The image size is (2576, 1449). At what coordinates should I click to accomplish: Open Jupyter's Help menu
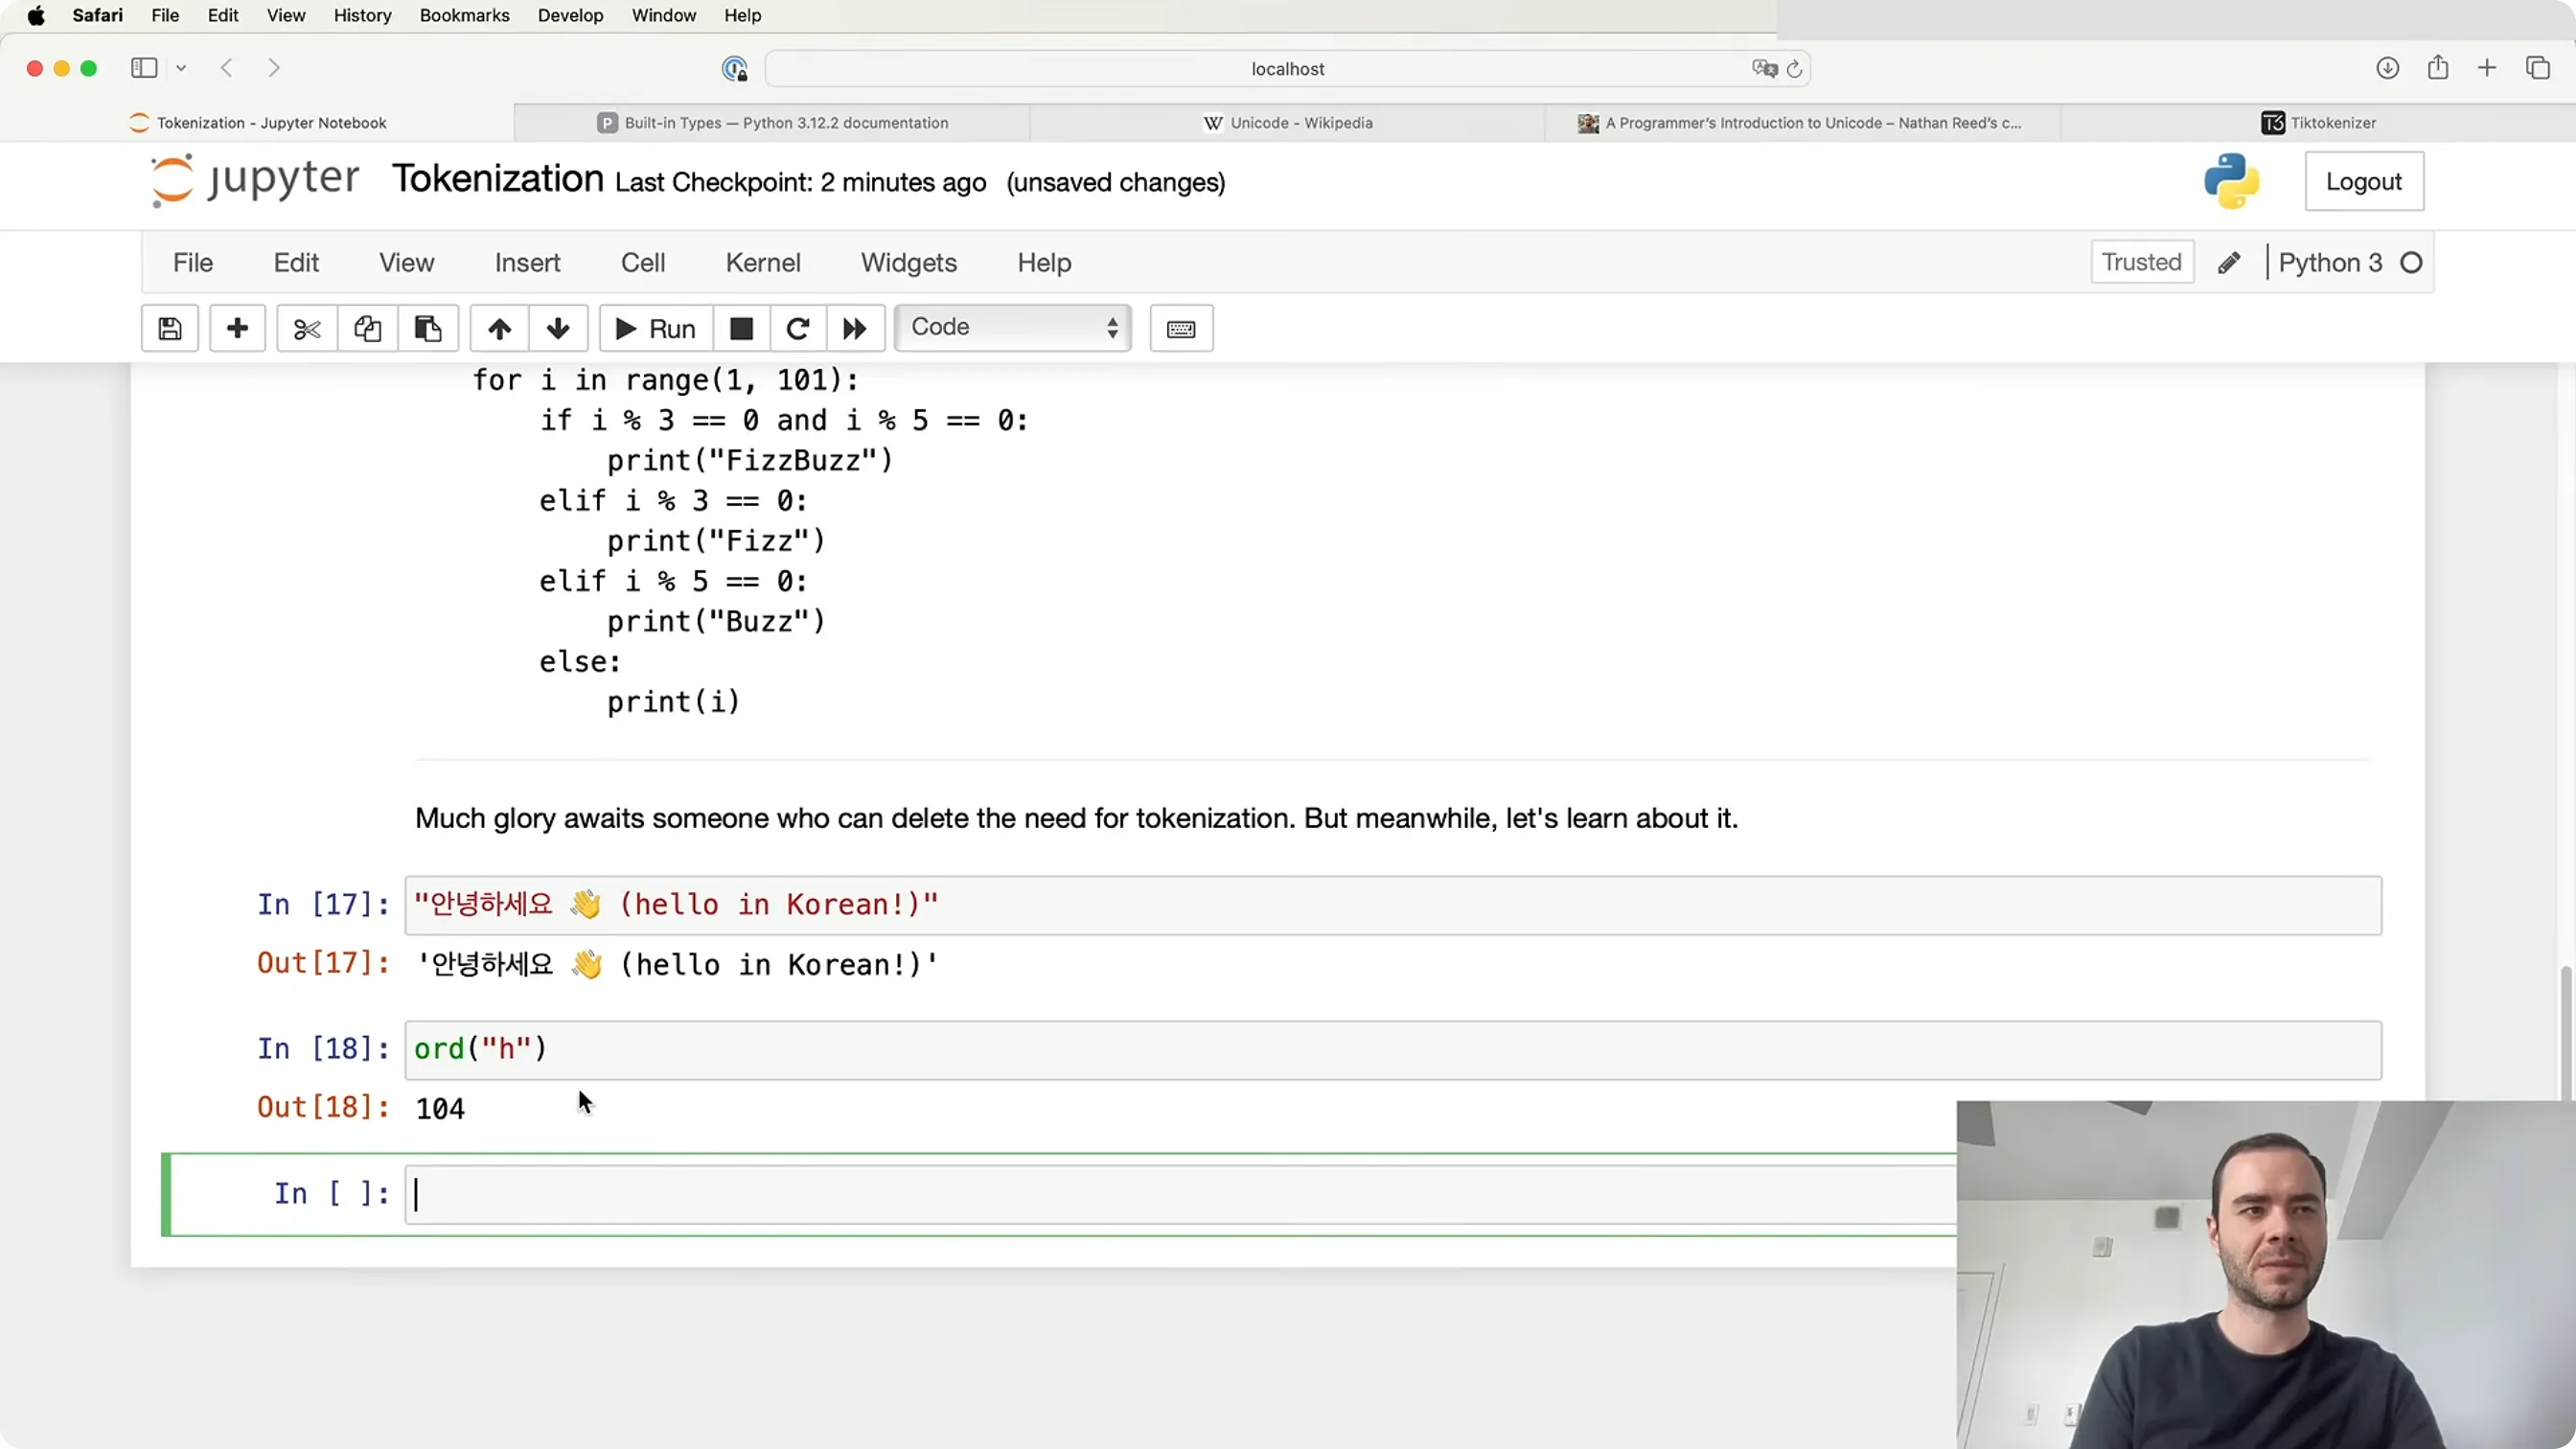[x=1044, y=262]
